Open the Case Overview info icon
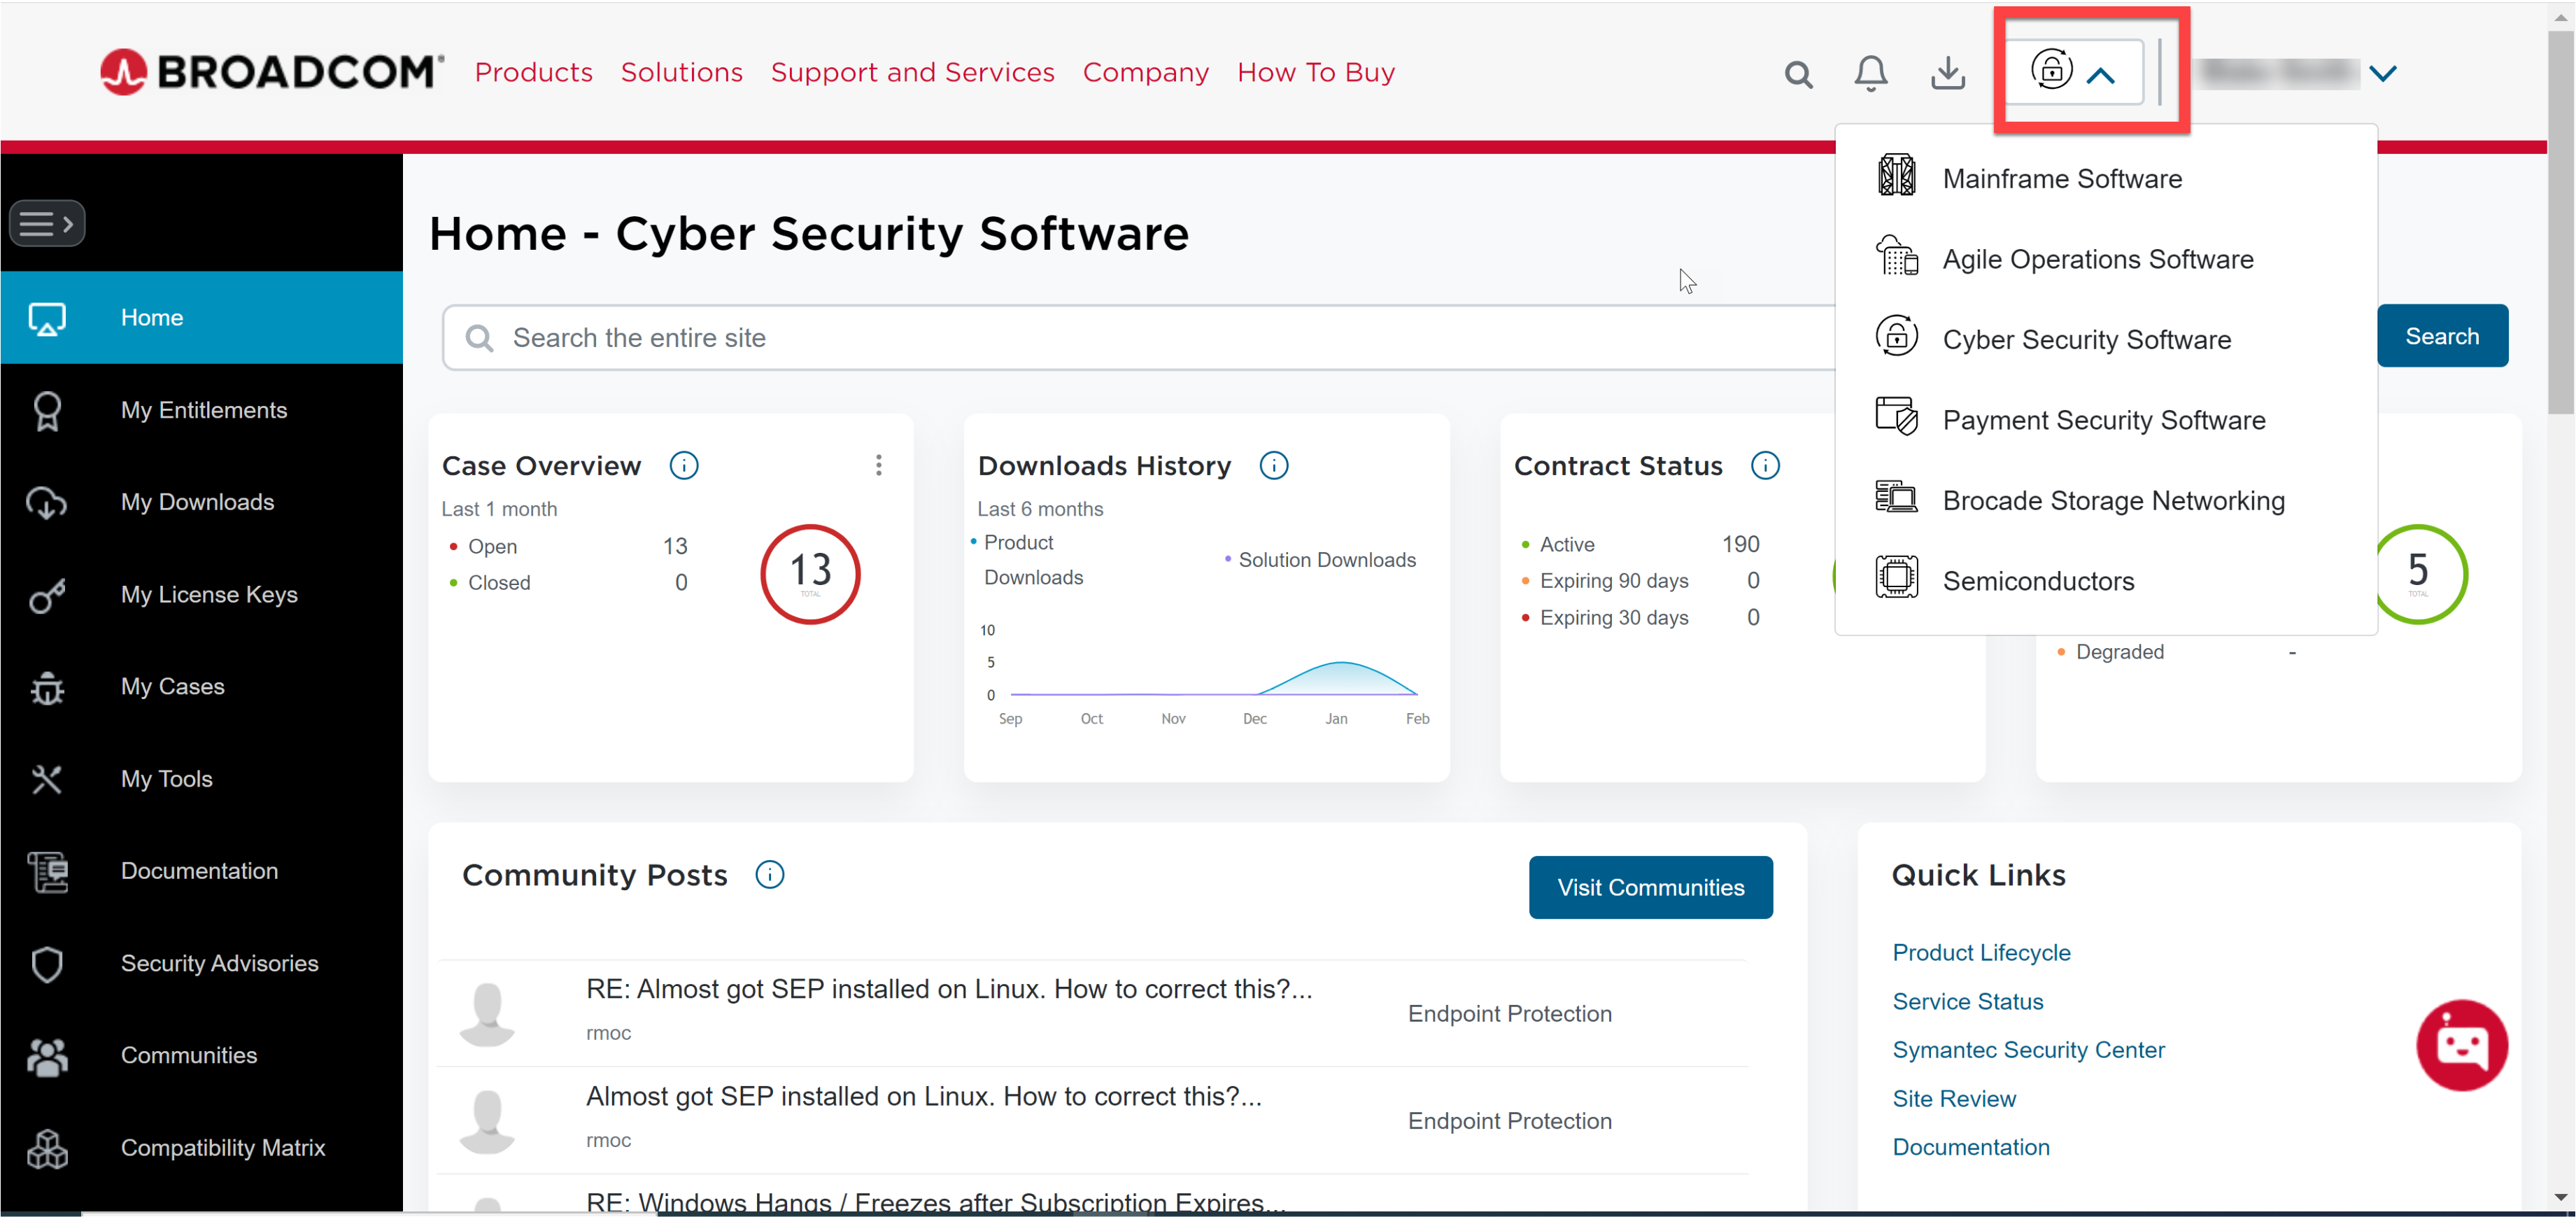 click(x=684, y=466)
